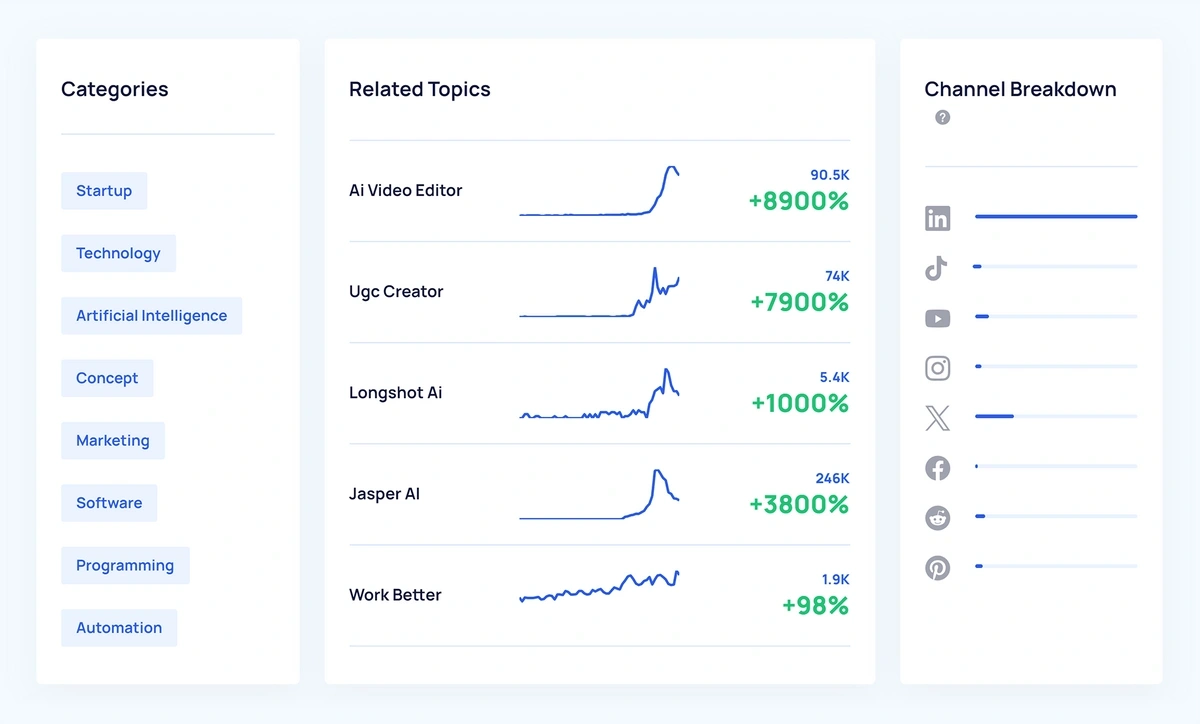The width and height of the screenshot is (1200, 724).
Task: Pick the Concept category tag
Action: pyautogui.click(x=107, y=378)
